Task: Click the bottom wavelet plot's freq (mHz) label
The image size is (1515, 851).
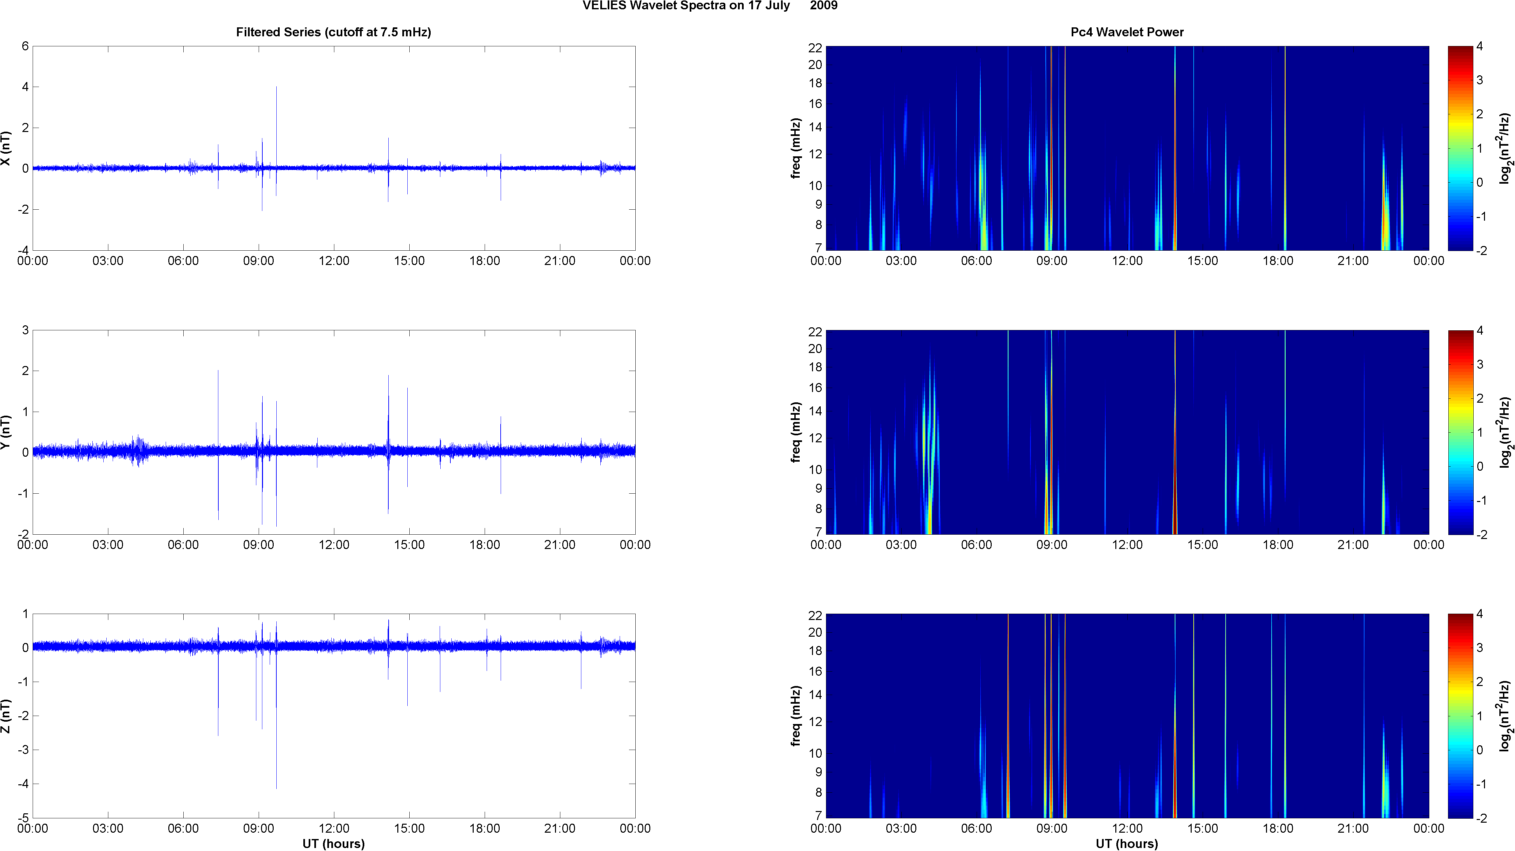Action: pyautogui.click(x=796, y=716)
